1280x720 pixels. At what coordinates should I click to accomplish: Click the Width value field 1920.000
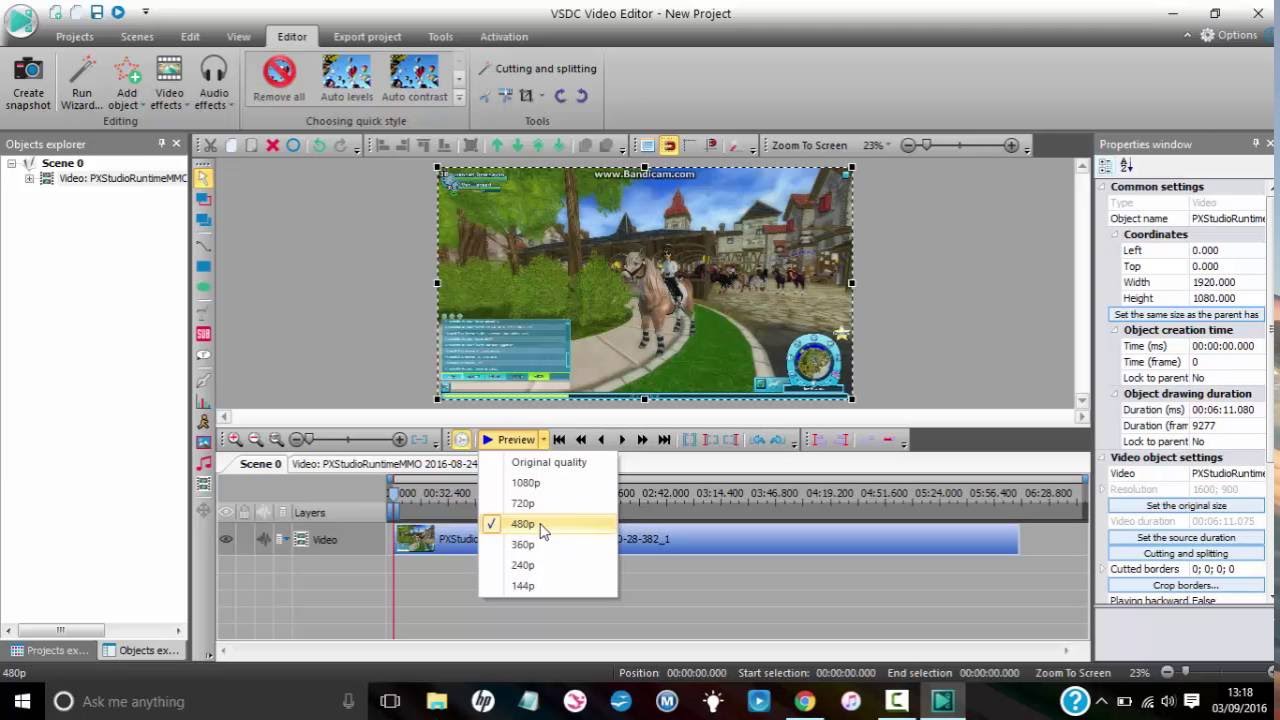tap(1227, 282)
